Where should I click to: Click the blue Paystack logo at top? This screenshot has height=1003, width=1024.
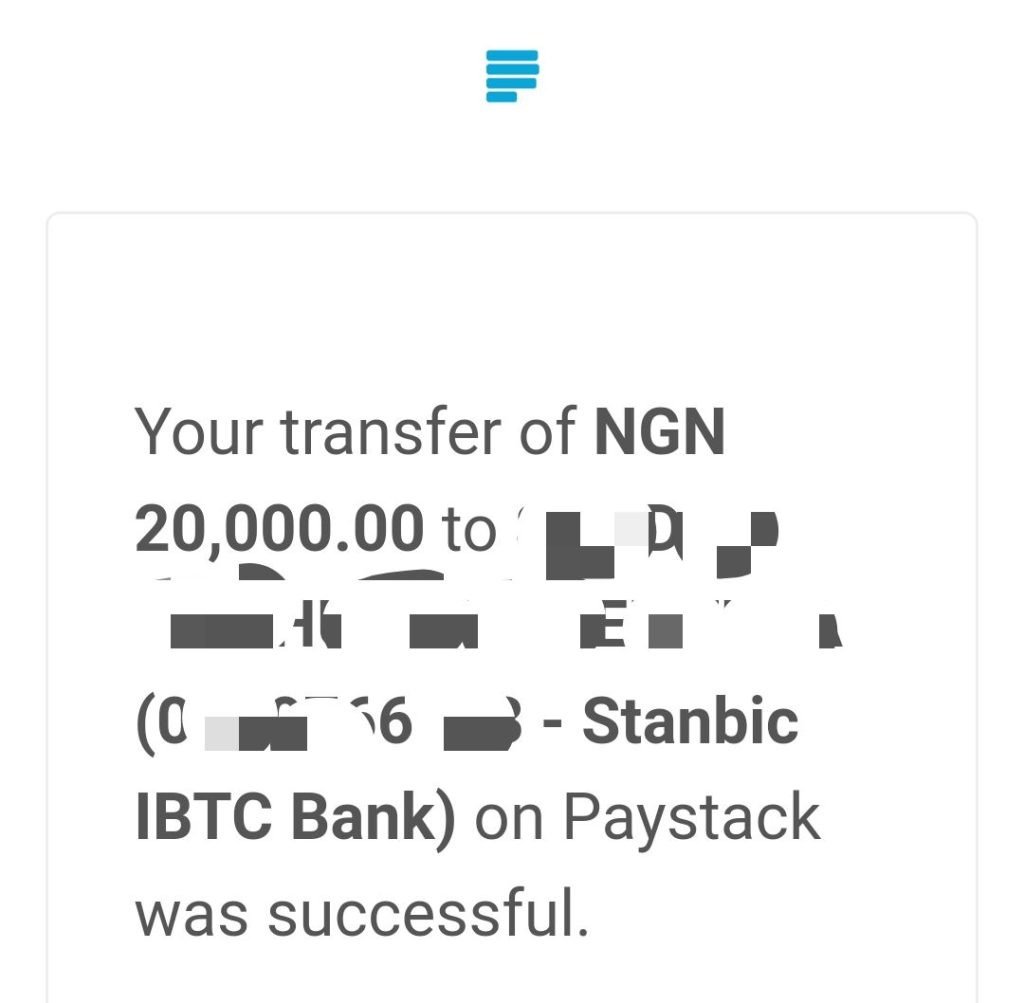[x=512, y=76]
